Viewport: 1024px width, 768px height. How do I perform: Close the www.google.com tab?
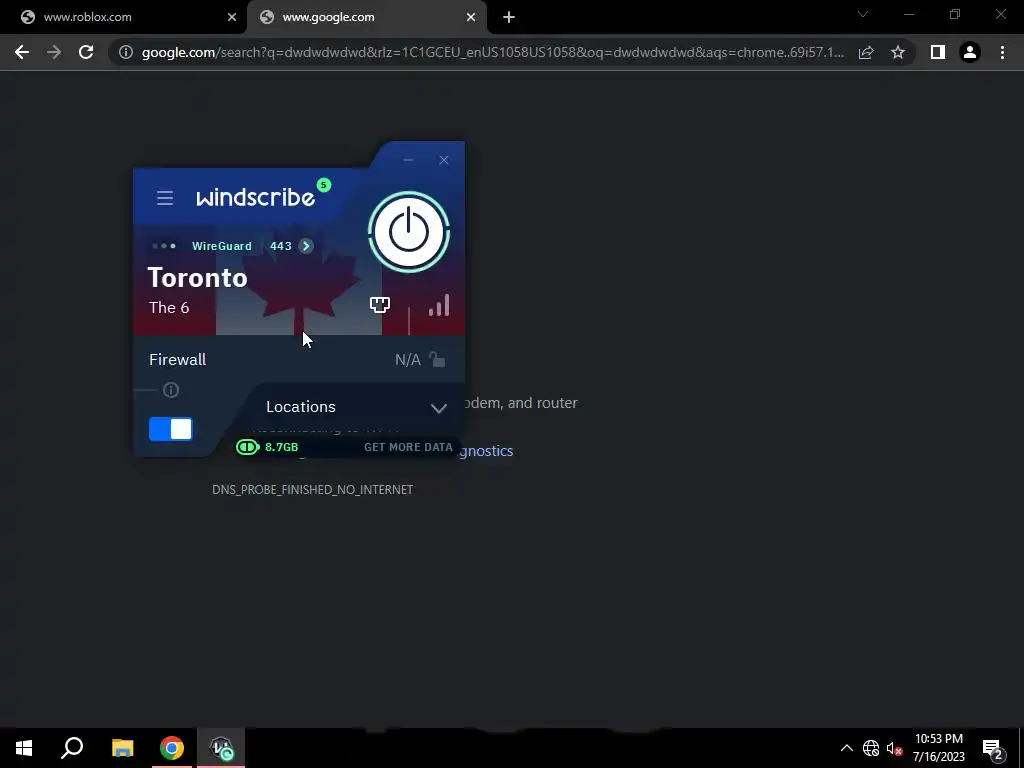coord(471,17)
